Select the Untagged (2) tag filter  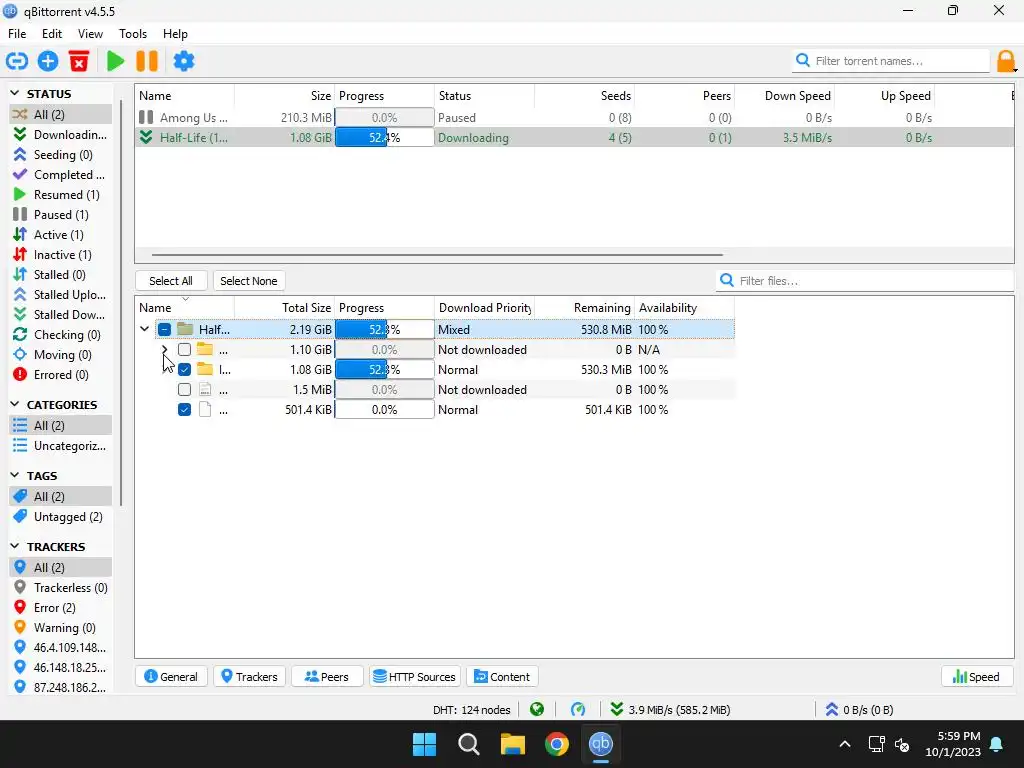61,517
